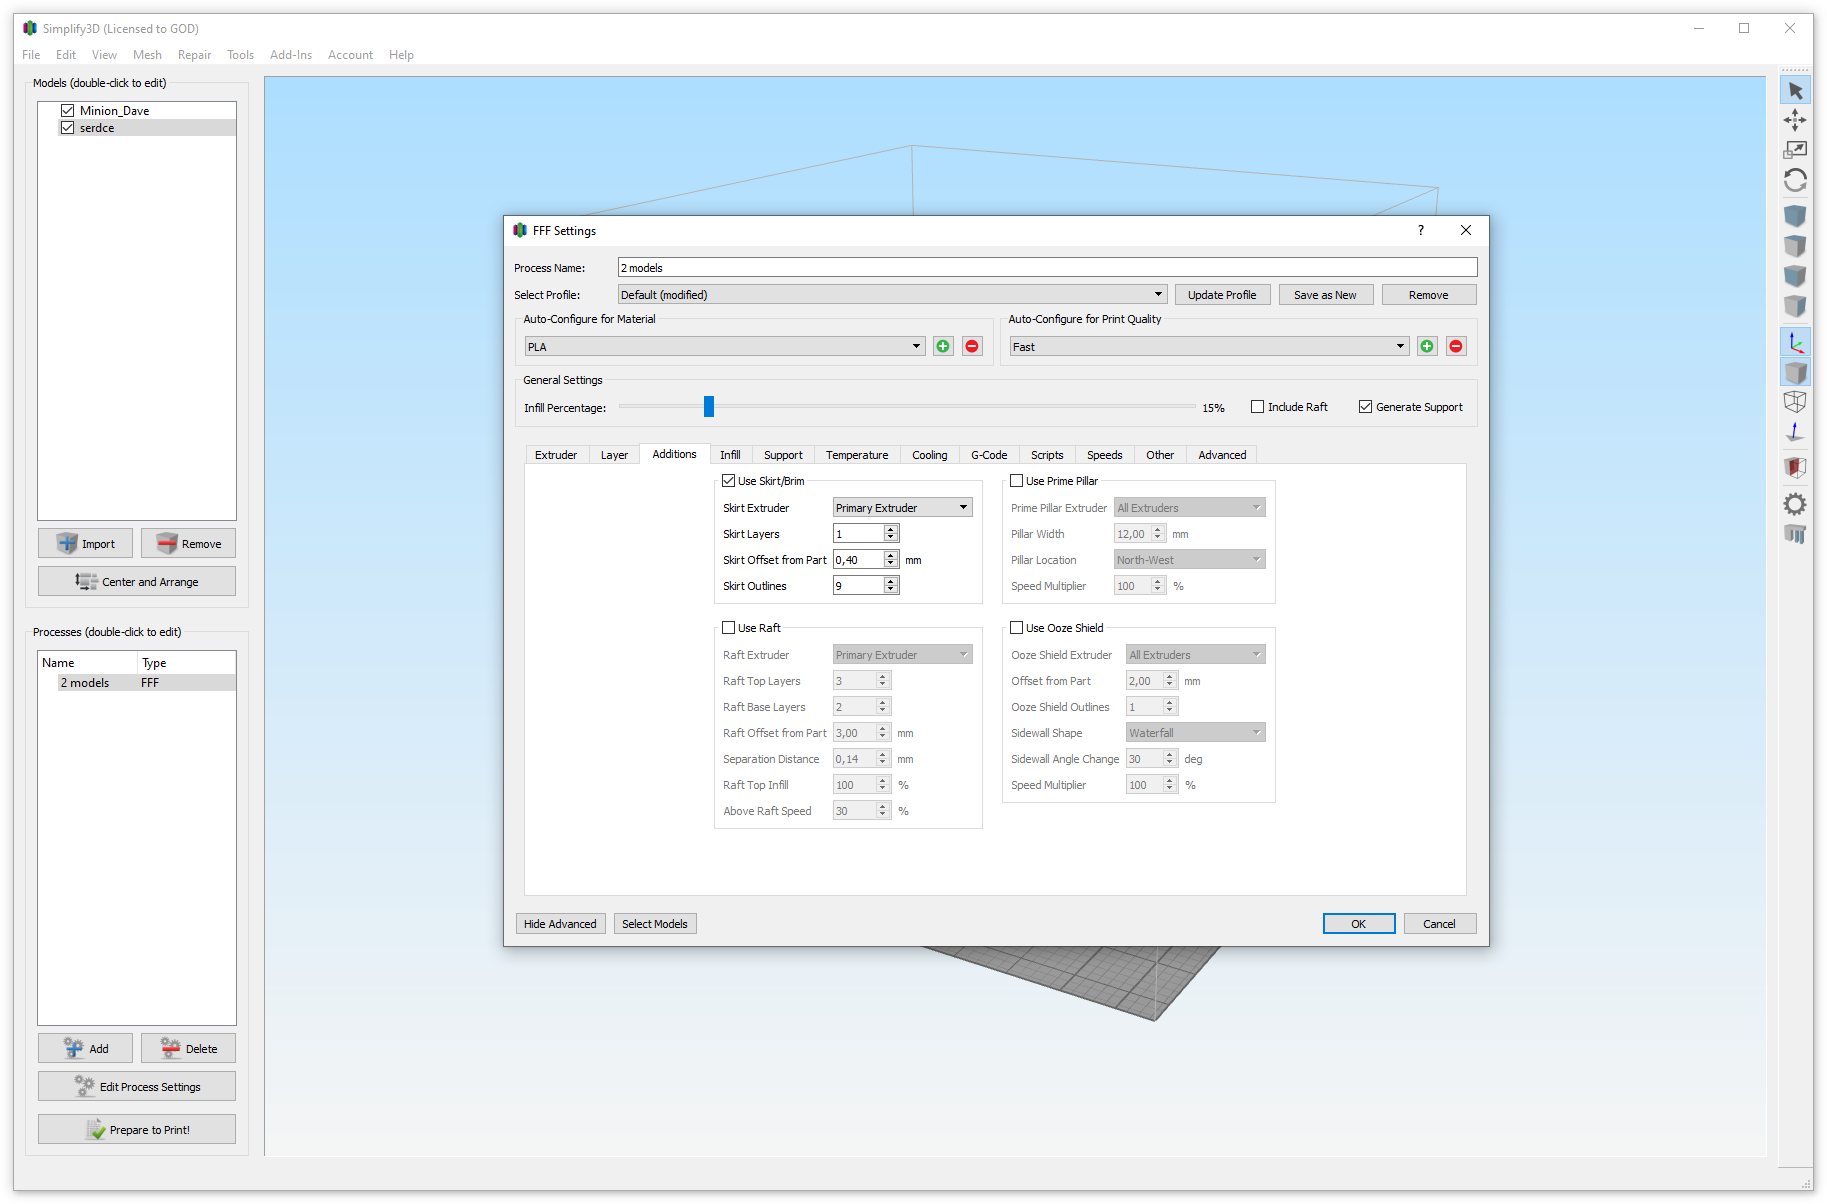This screenshot has width=1827, height=1204.
Task: Select the rotate model tool
Action: pos(1795,180)
